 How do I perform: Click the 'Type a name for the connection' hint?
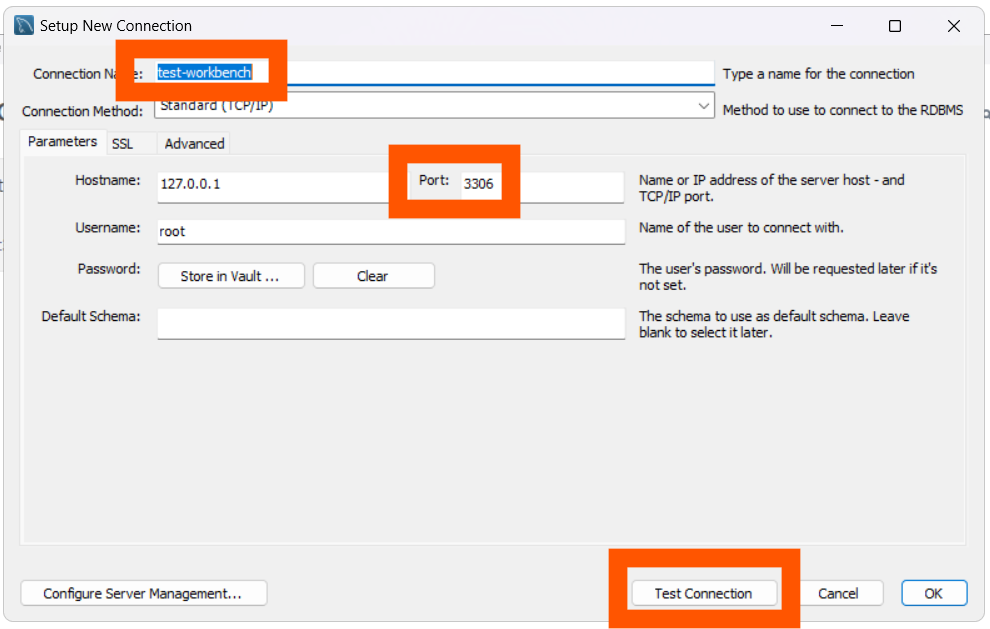(x=818, y=74)
